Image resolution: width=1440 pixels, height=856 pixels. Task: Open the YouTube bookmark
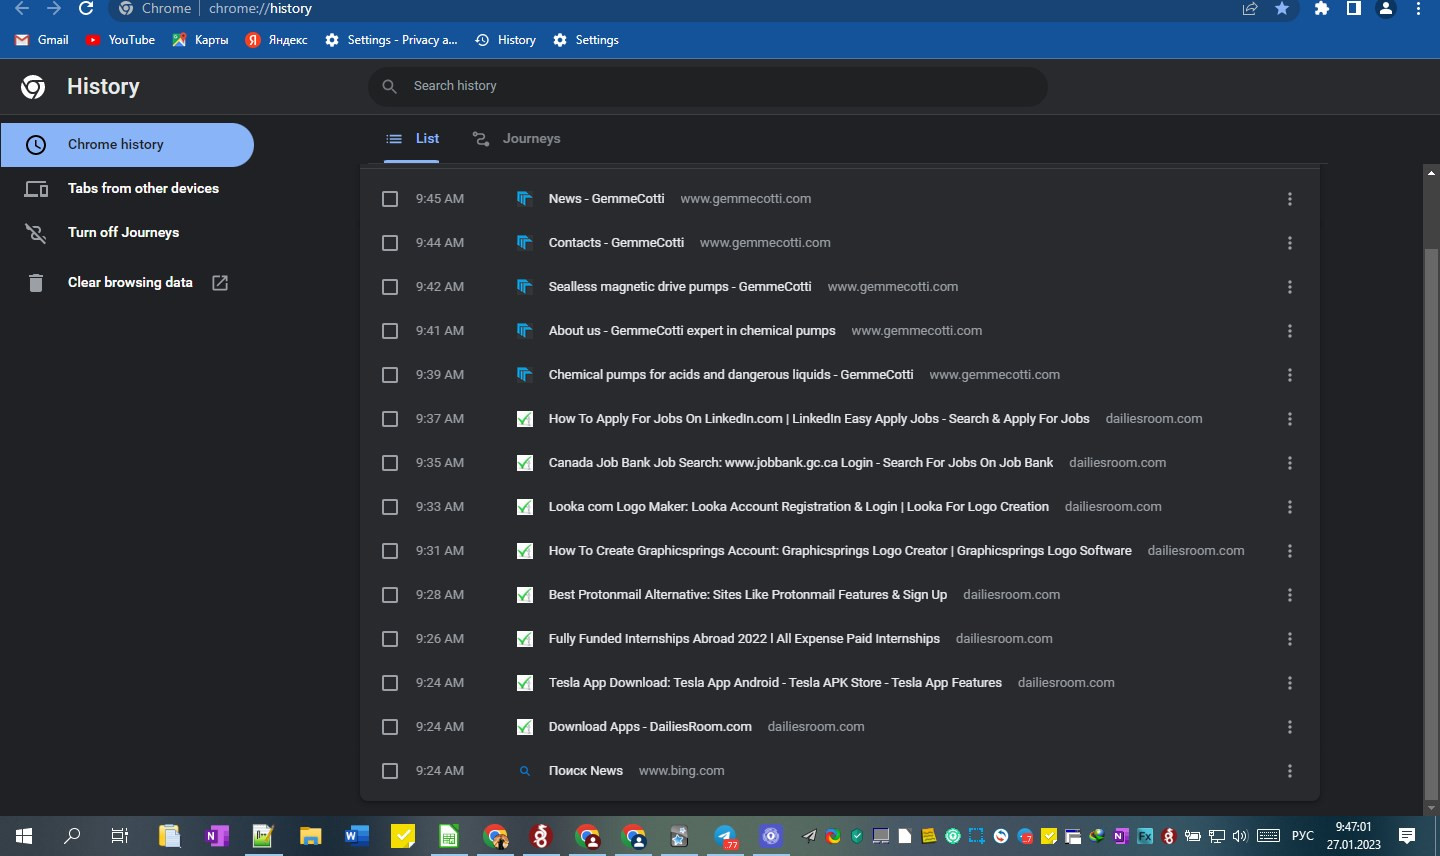(120, 40)
